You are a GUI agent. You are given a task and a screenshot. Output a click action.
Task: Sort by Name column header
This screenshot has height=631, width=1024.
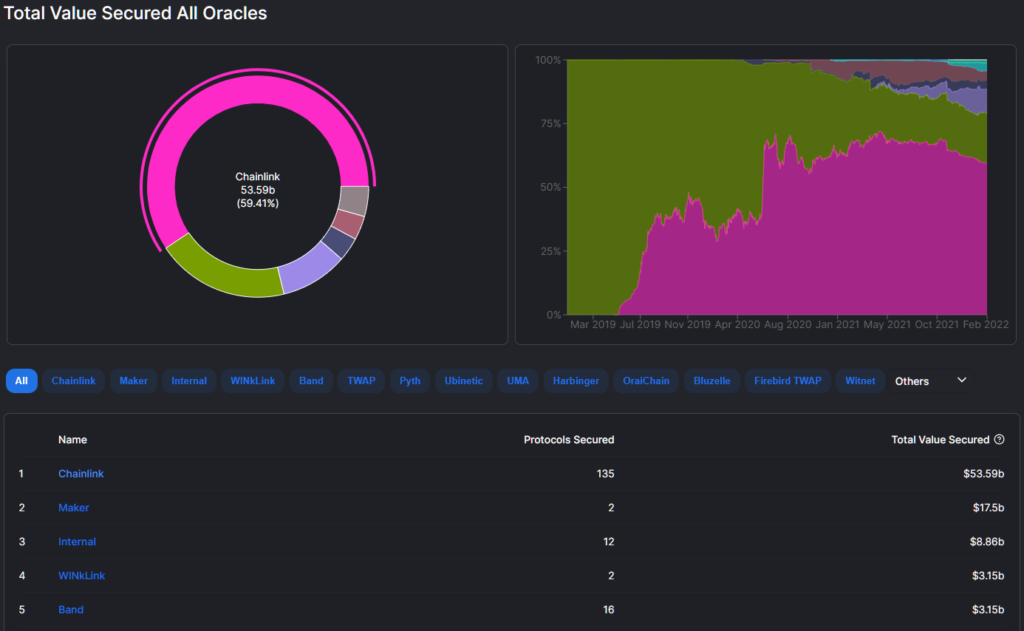(72, 440)
